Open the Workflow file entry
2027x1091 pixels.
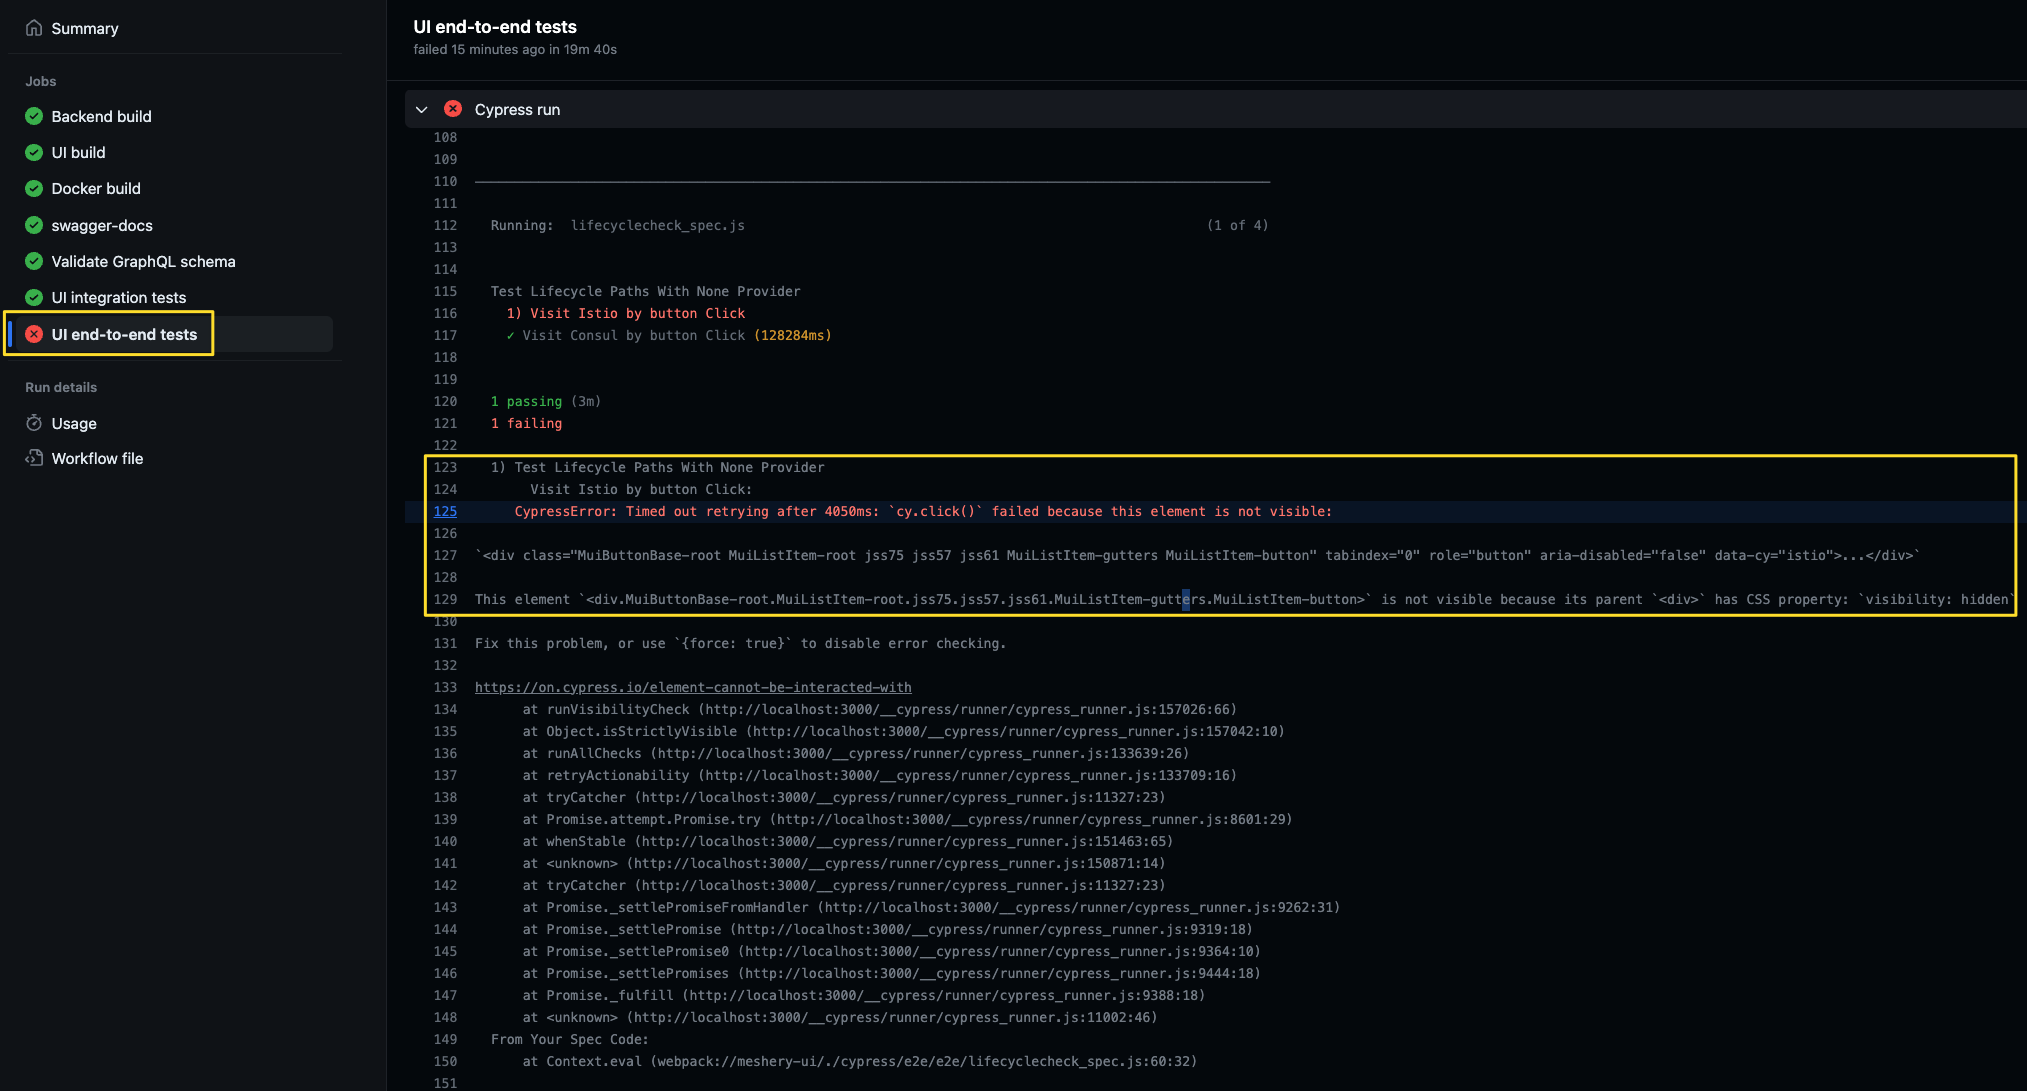tap(96, 458)
